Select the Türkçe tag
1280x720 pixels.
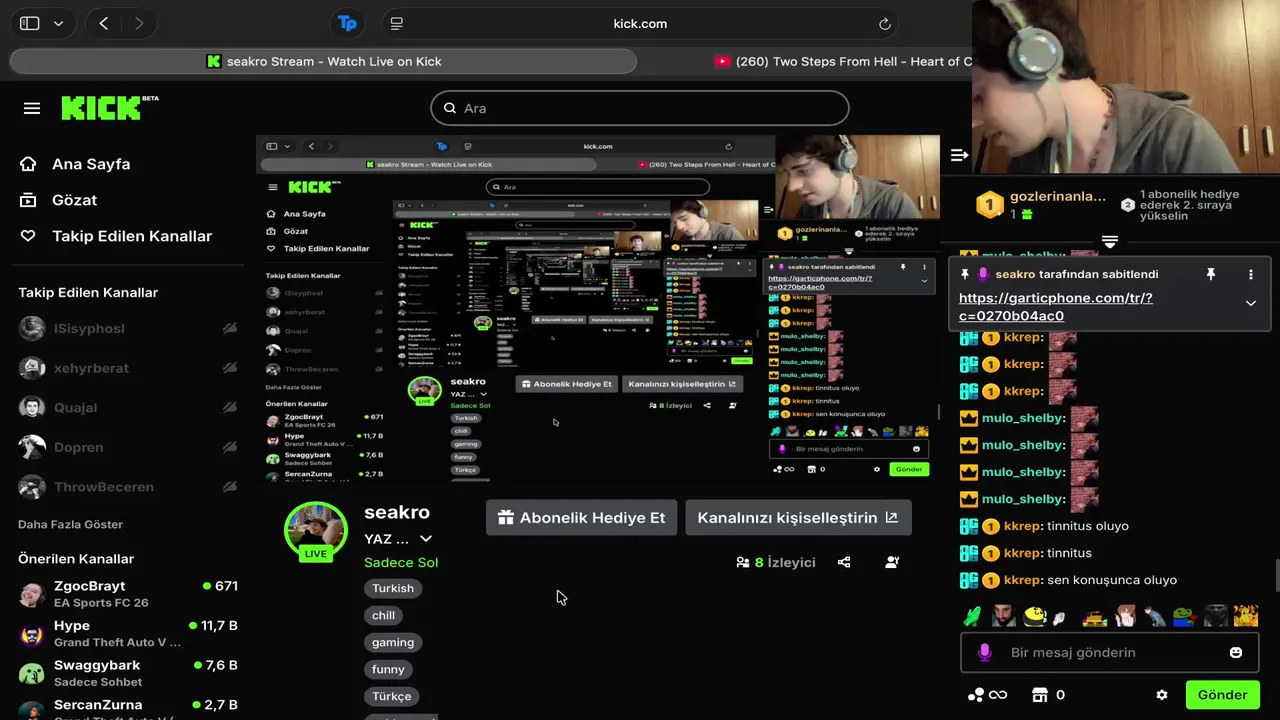tap(391, 696)
